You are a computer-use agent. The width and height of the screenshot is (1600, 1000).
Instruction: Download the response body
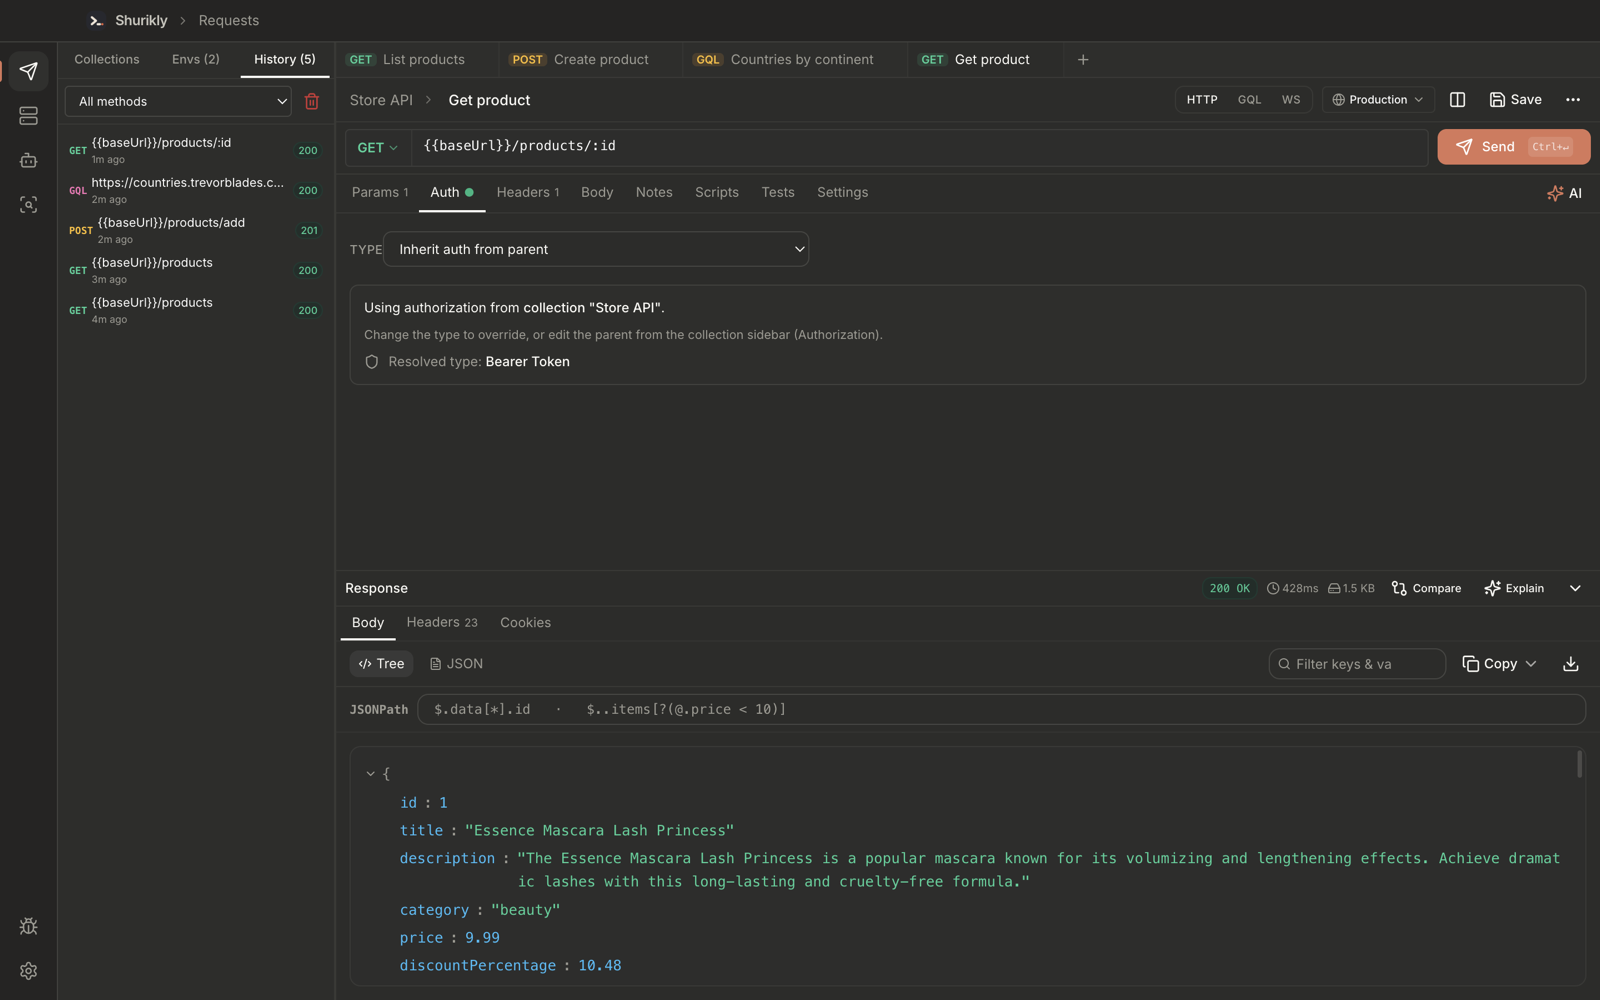point(1571,664)
